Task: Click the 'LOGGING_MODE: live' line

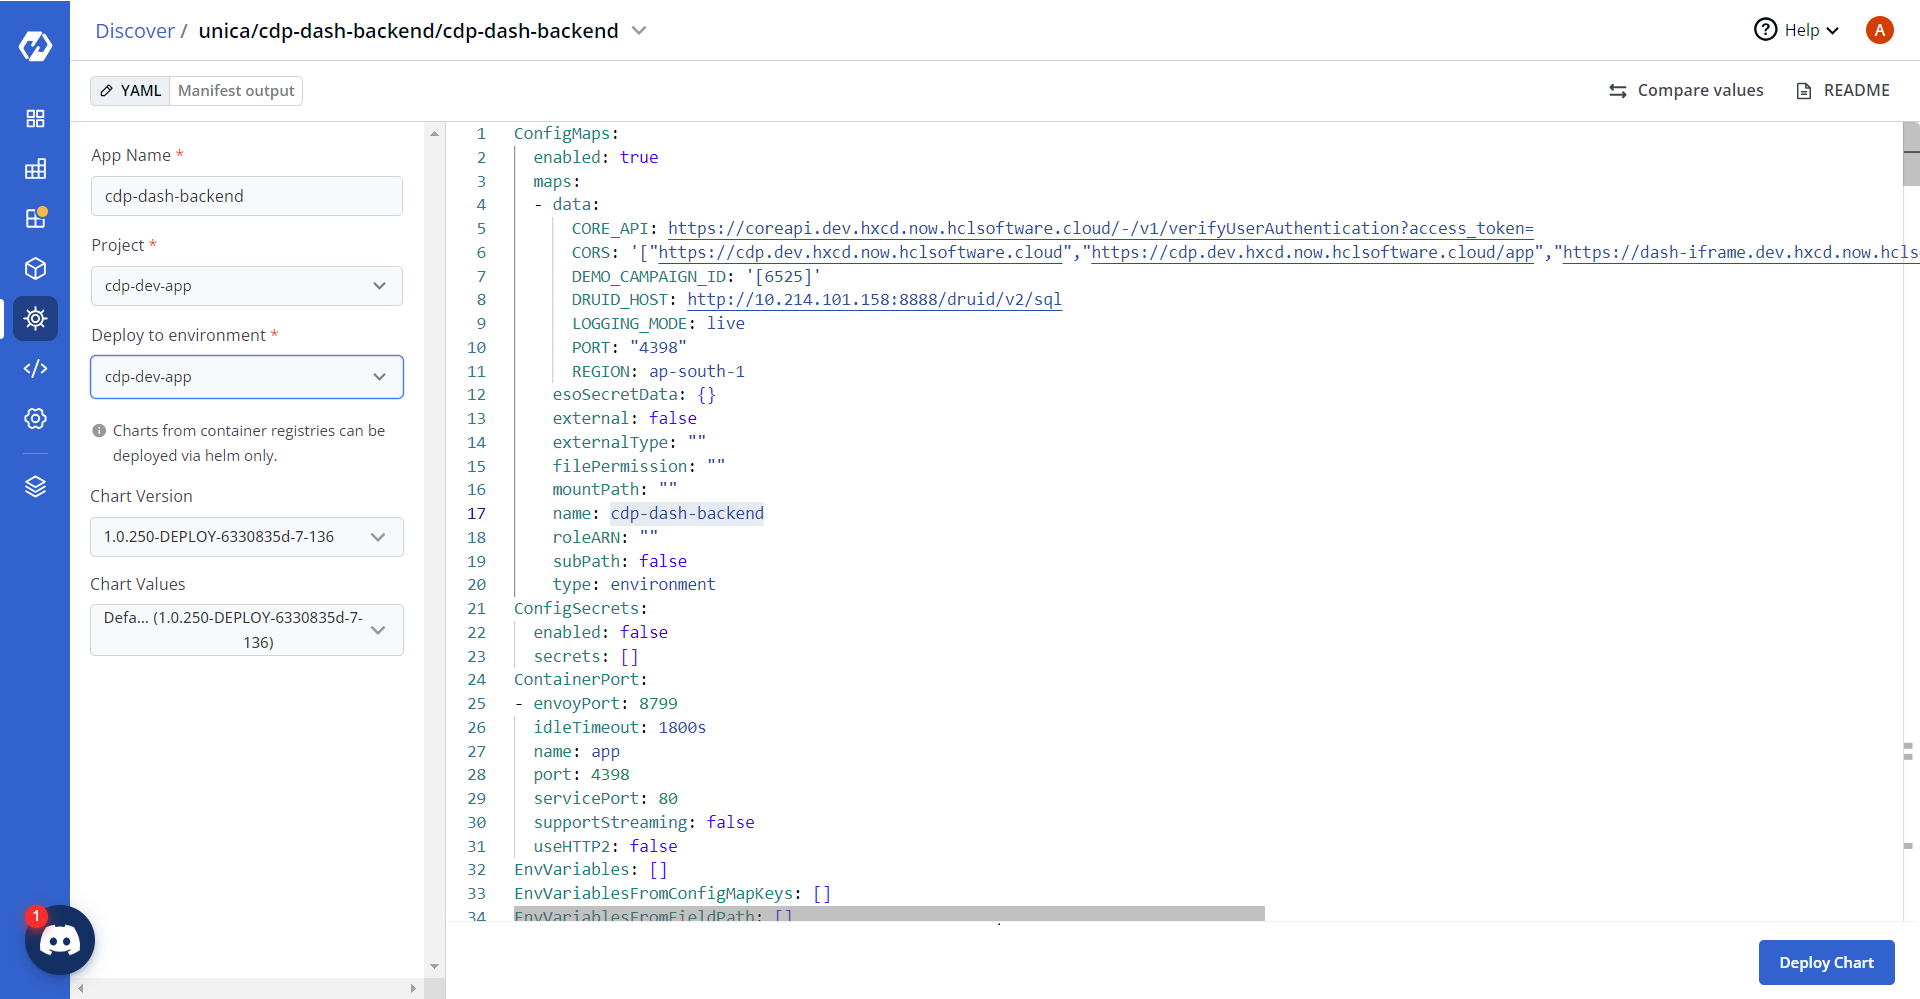Action: click(658, 324)
